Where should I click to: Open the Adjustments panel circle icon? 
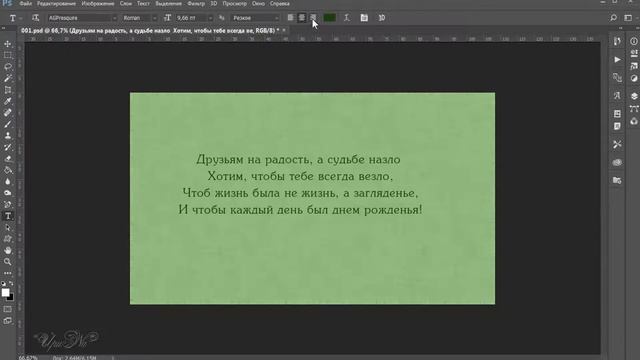point(634,78)
